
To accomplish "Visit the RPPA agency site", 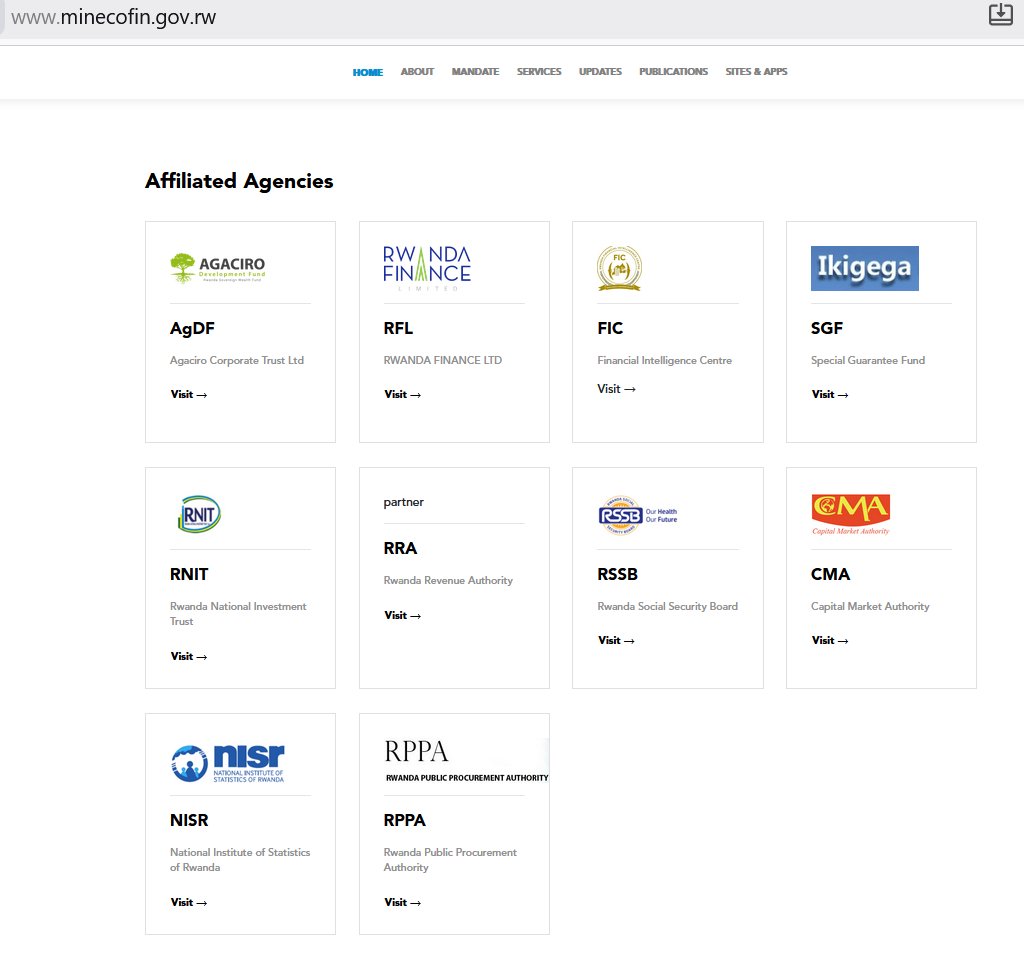I will 402,902.
